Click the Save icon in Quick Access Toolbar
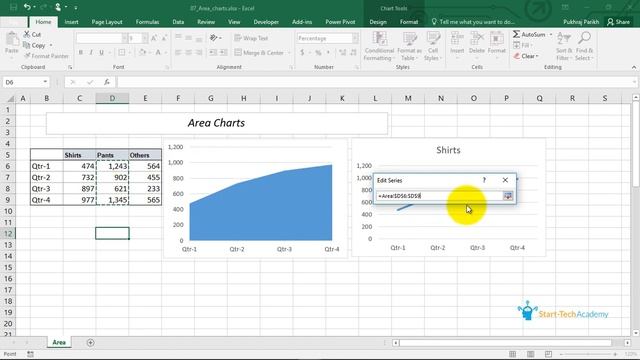640x360 pixels. [x=13, y=7]
